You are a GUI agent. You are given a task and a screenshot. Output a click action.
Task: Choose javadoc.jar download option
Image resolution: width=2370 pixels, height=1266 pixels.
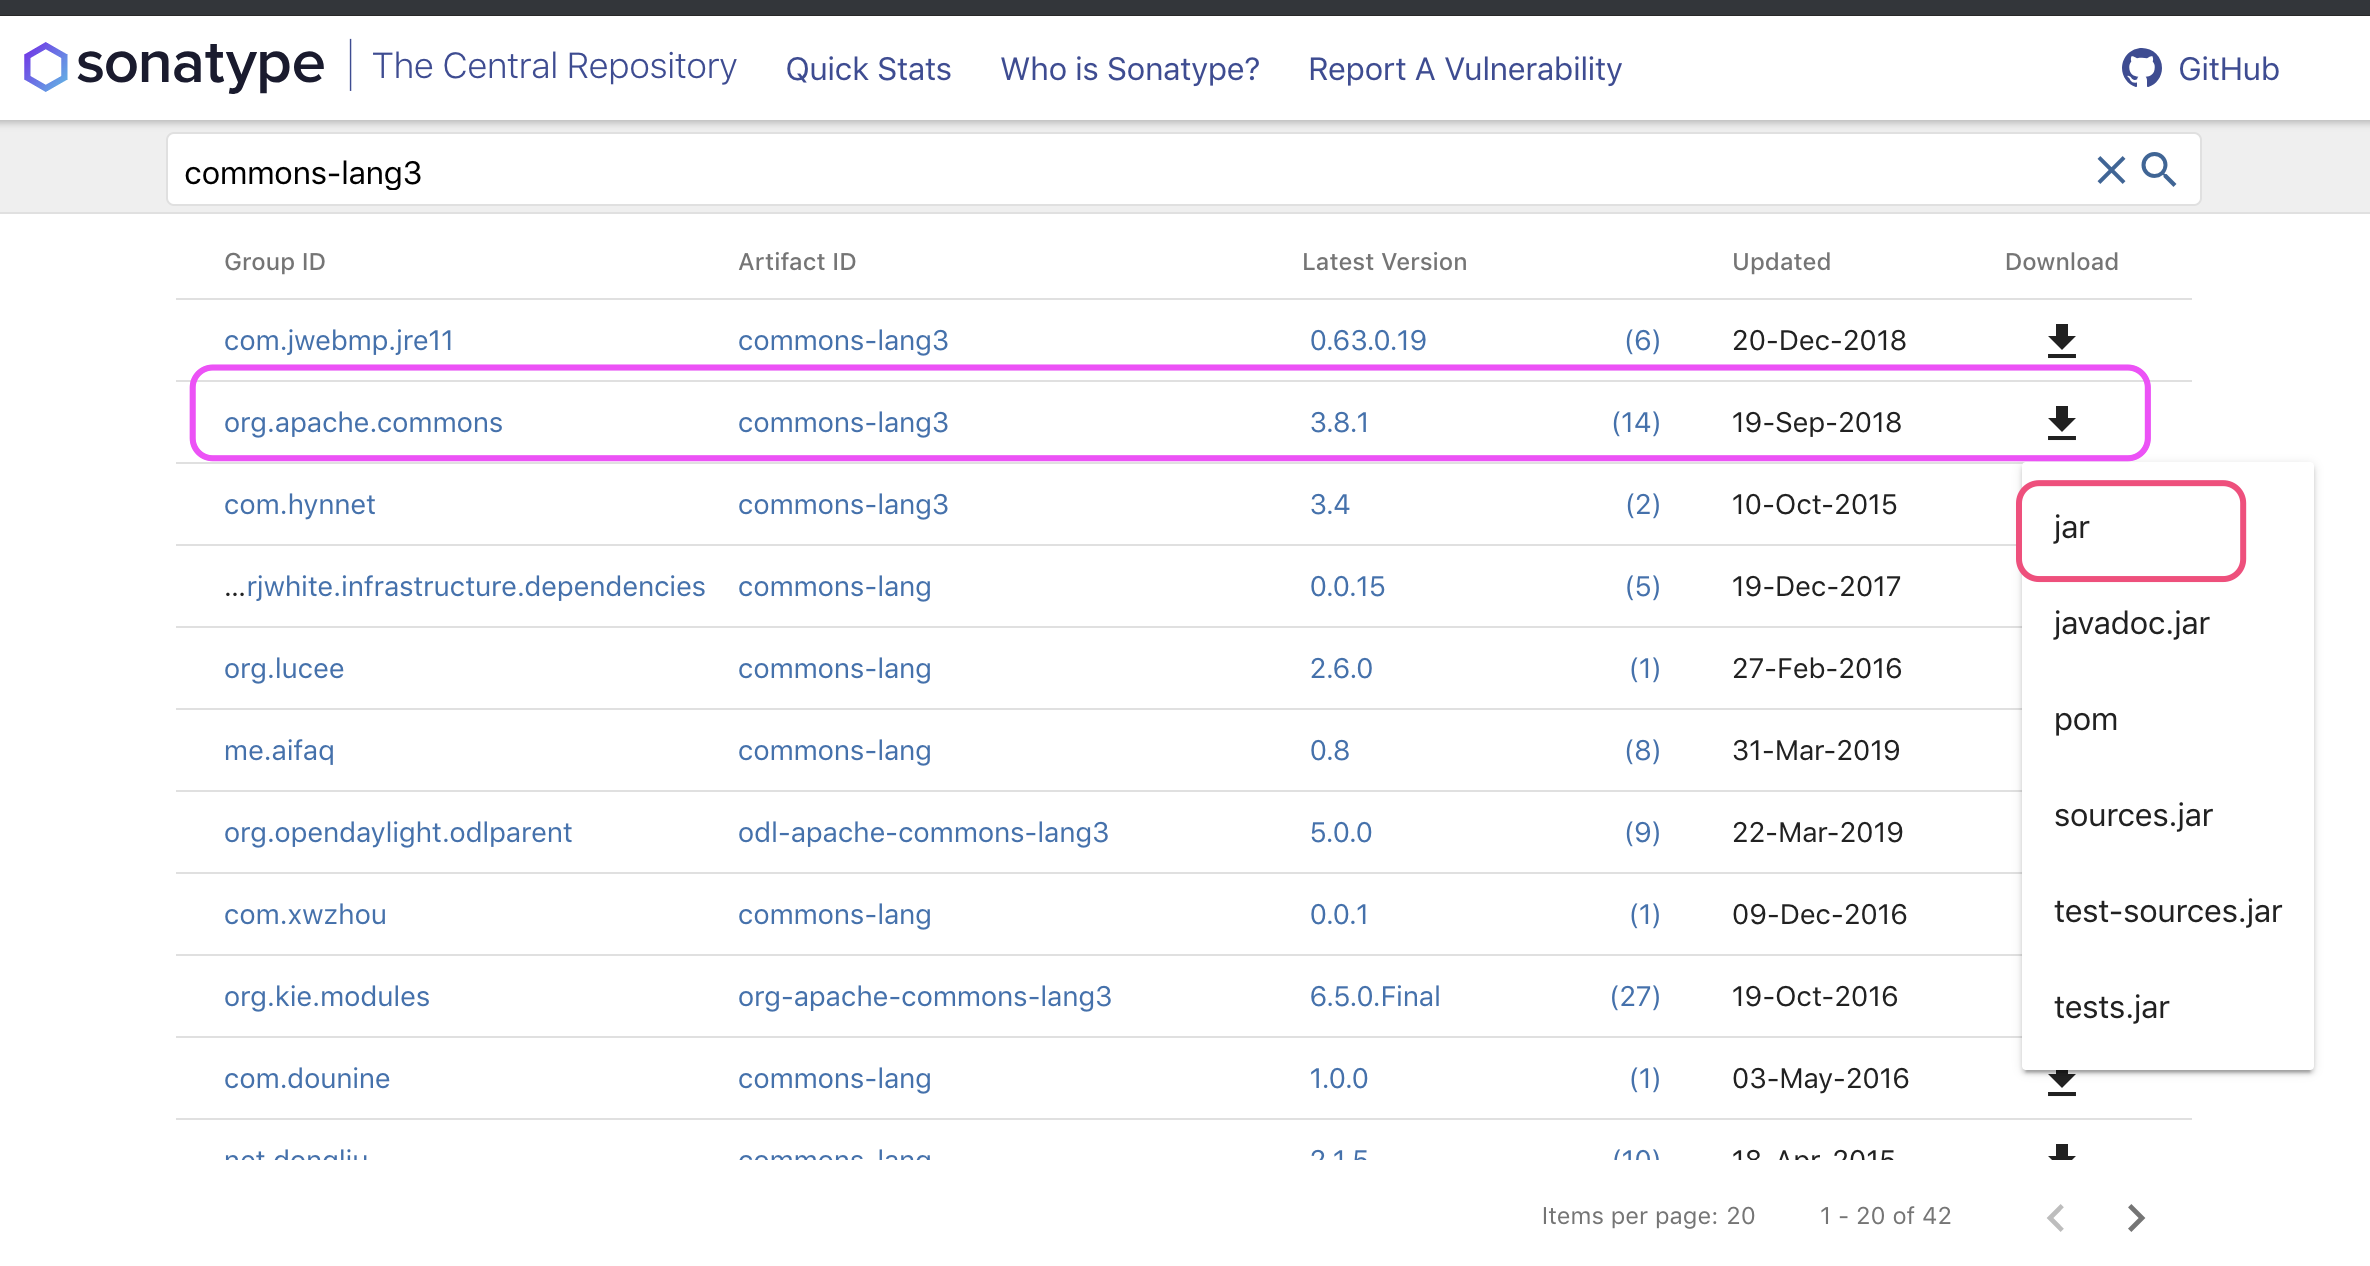(x=2131, y=623)
